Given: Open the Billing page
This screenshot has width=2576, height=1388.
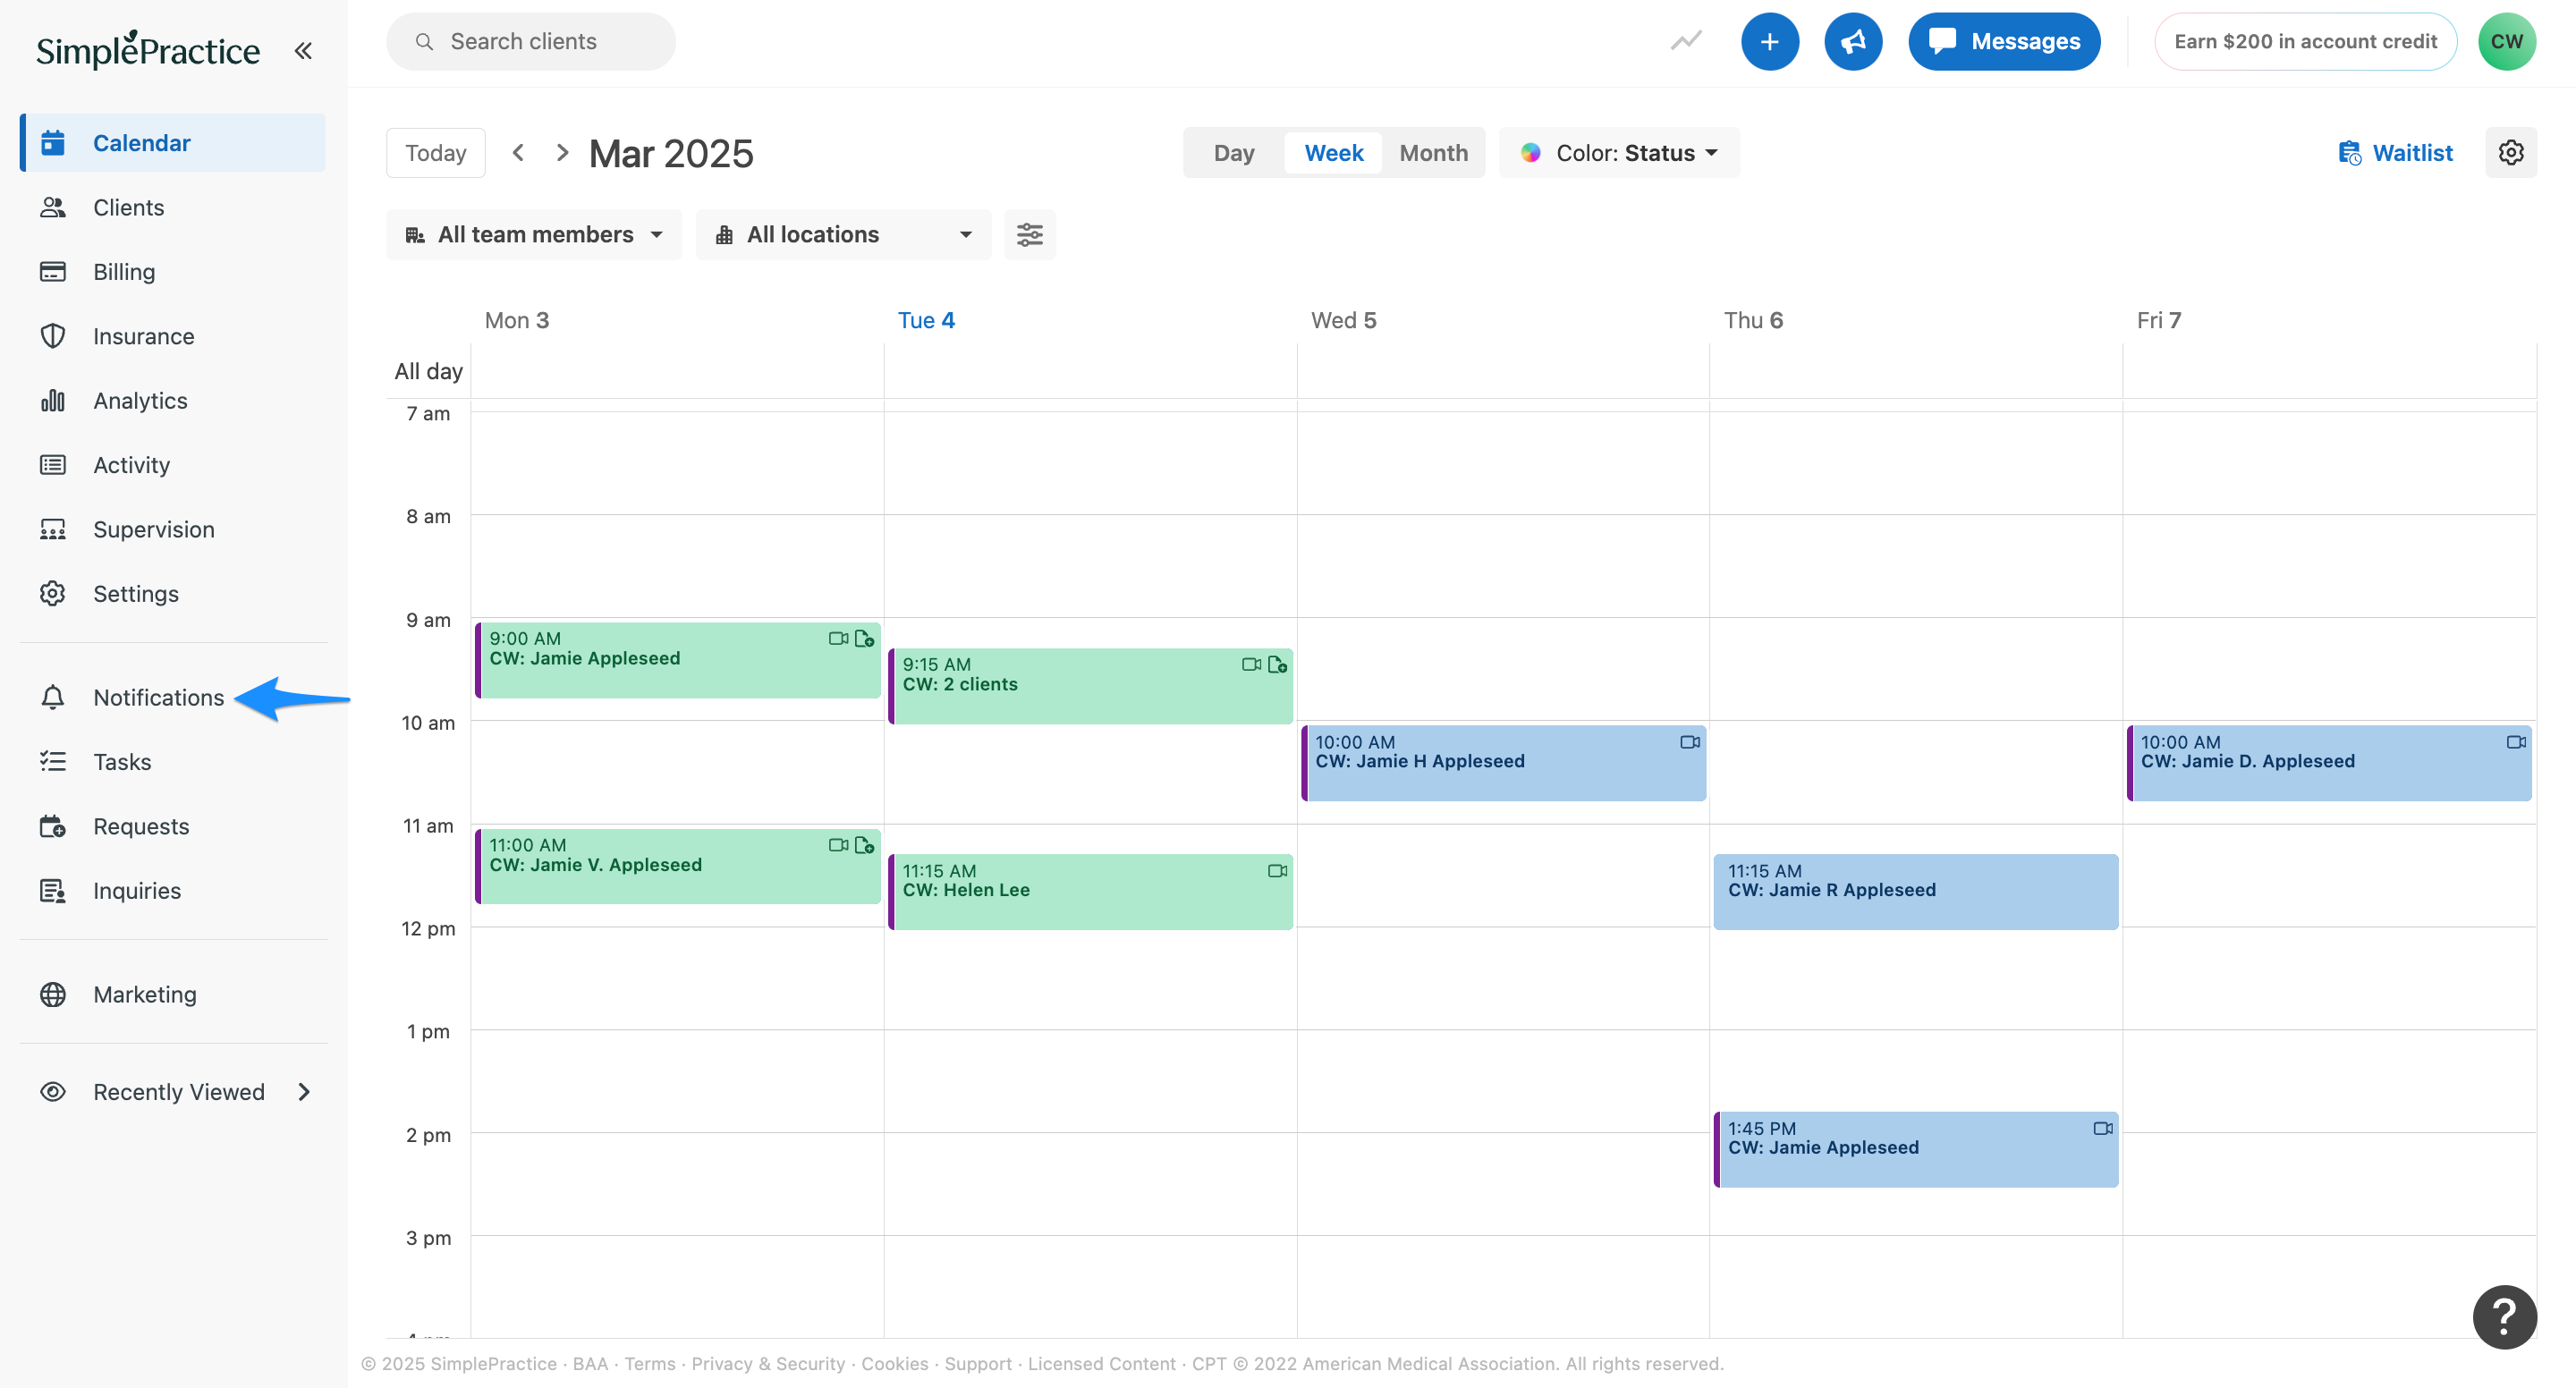Looking at the screenshot, I should (x=124, y=272).
